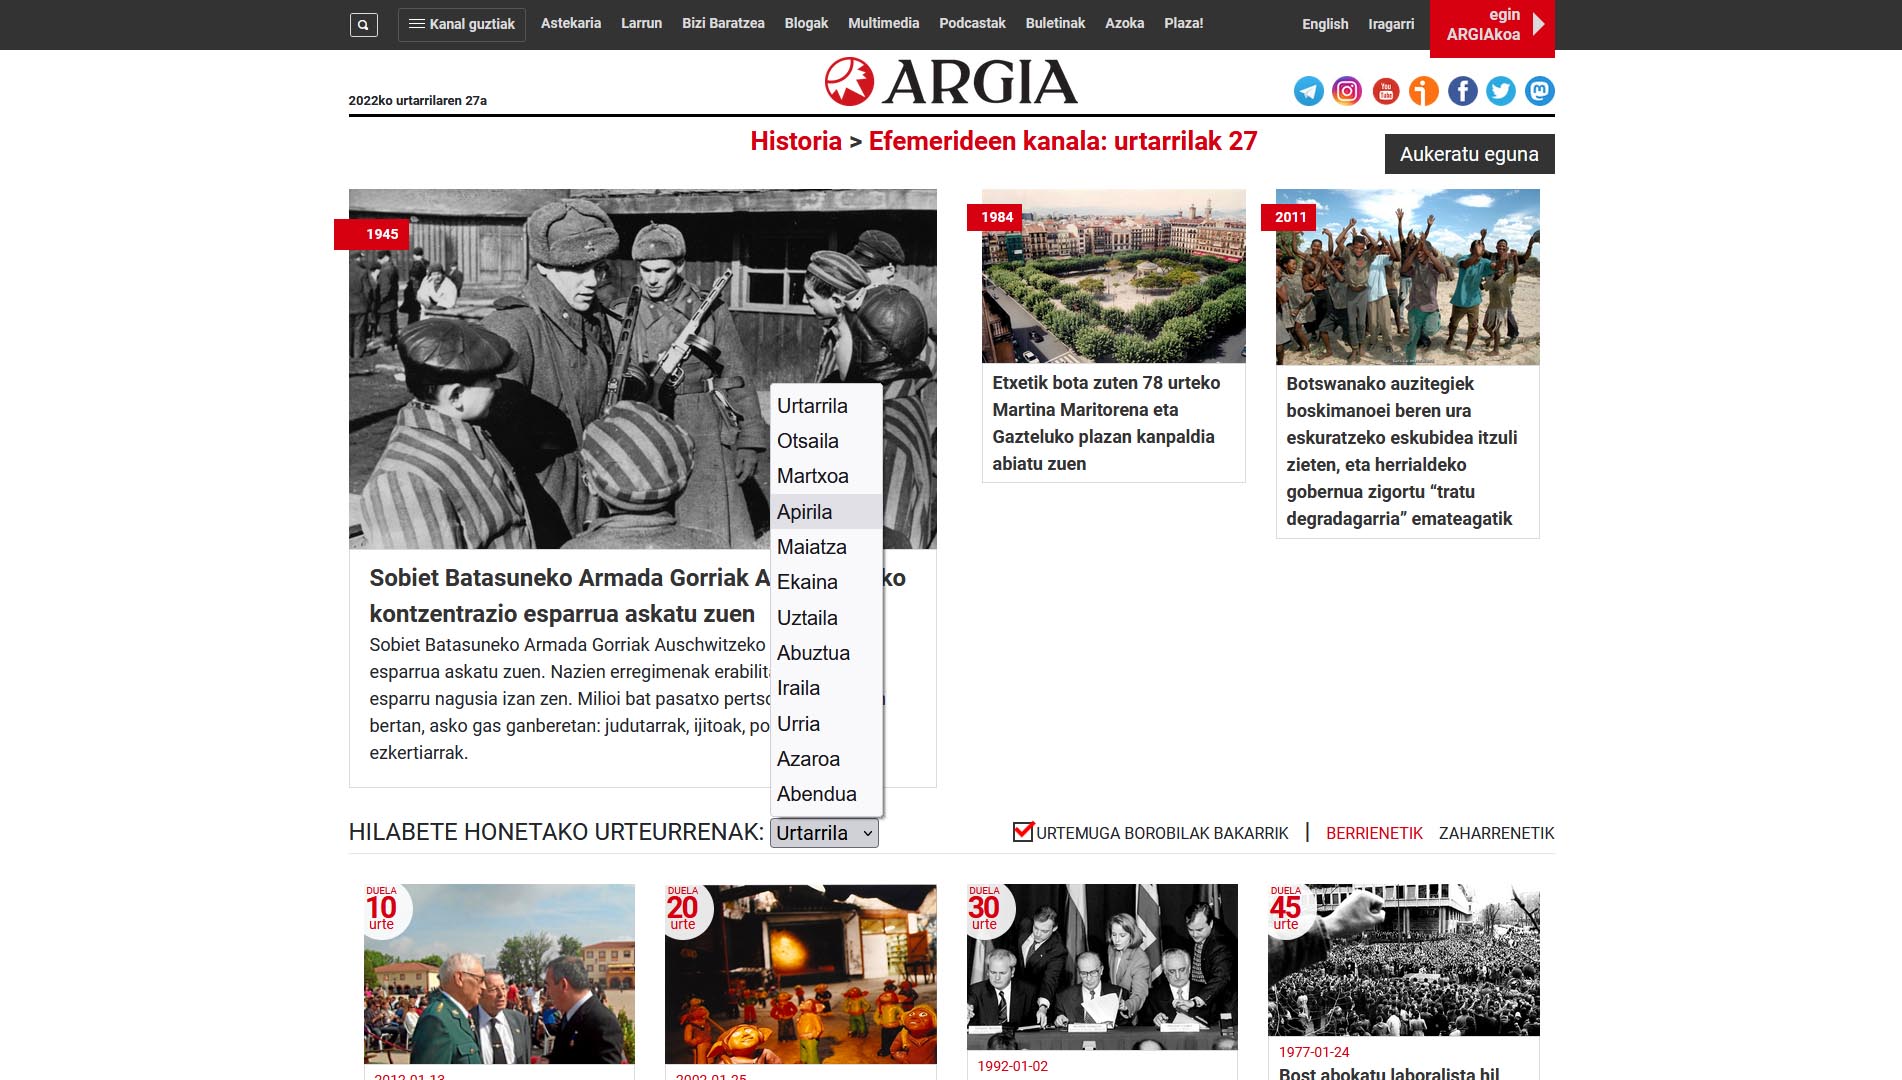
Task: Click the egin ARGIAkoa button
Action: 1491,25
